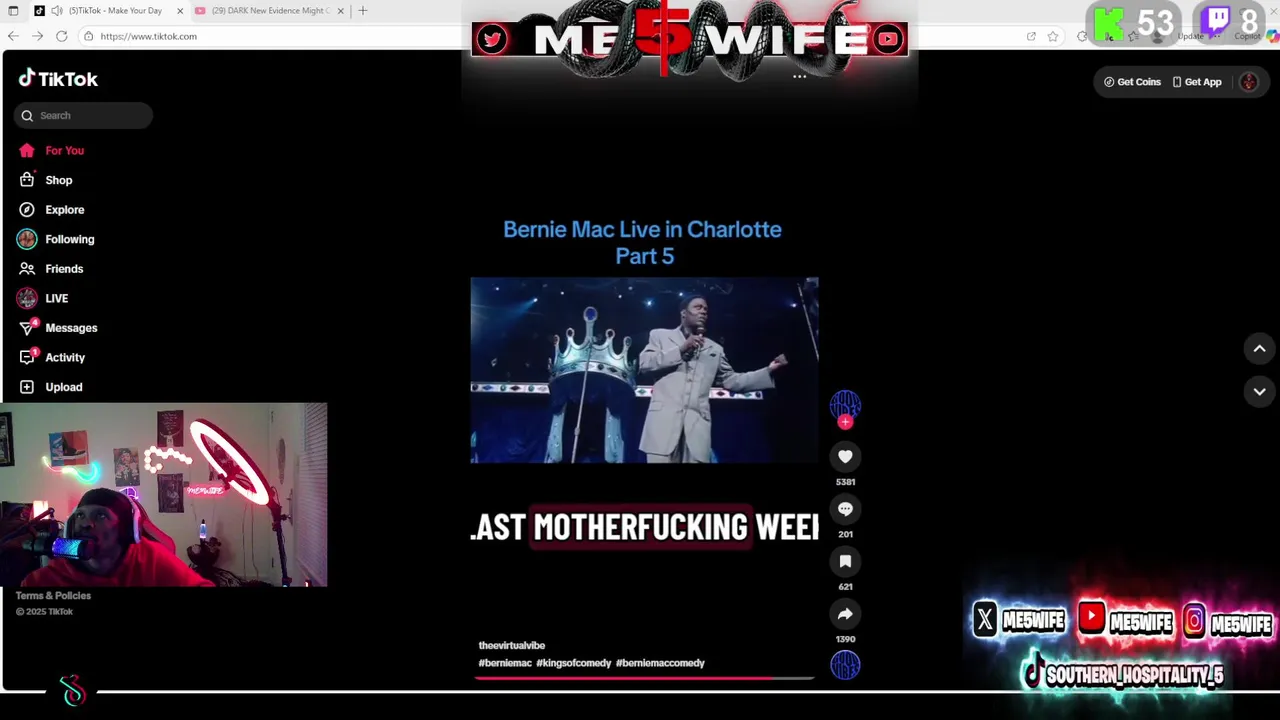Screen dimensions: 1280x720
Task: Like the video with the heart icon
Action: point(845,456)
